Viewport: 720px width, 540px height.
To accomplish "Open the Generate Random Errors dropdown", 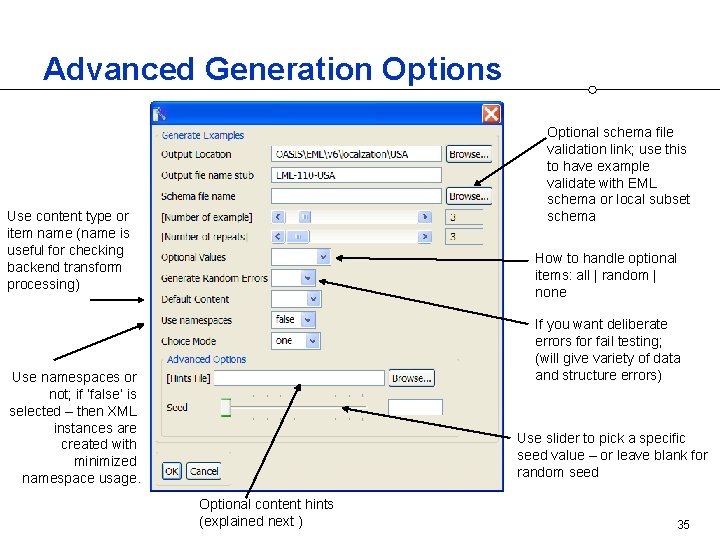I will (x=308, y=278).
